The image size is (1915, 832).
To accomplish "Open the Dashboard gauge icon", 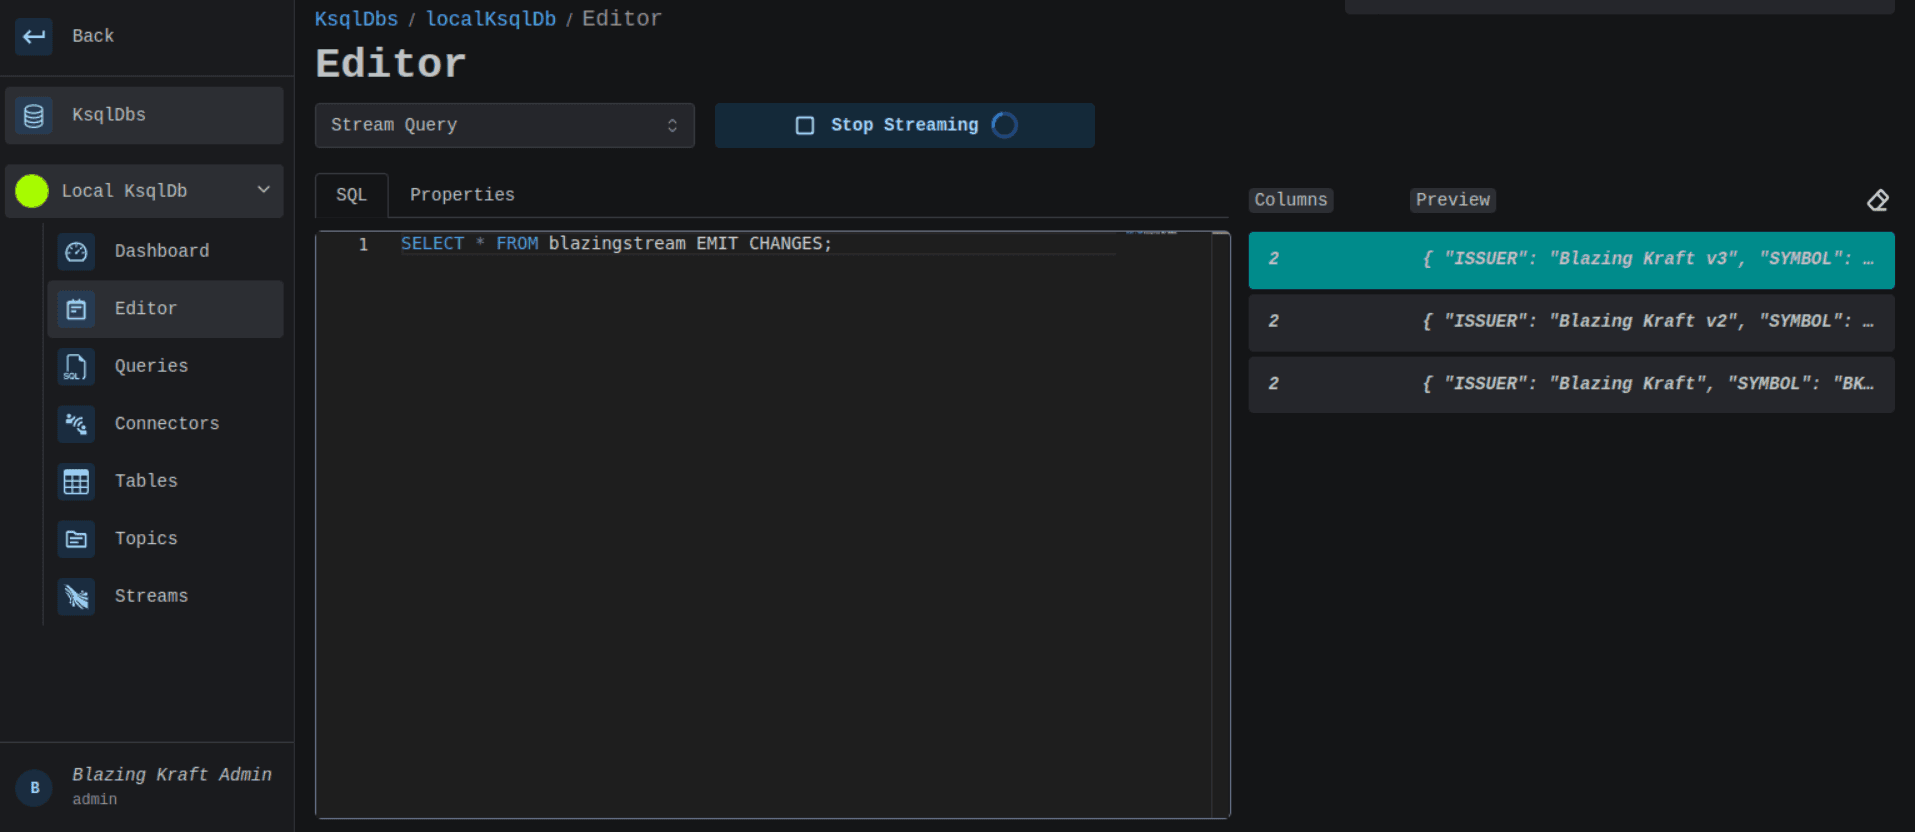I will pyautogui.click(x=76, y=252).
